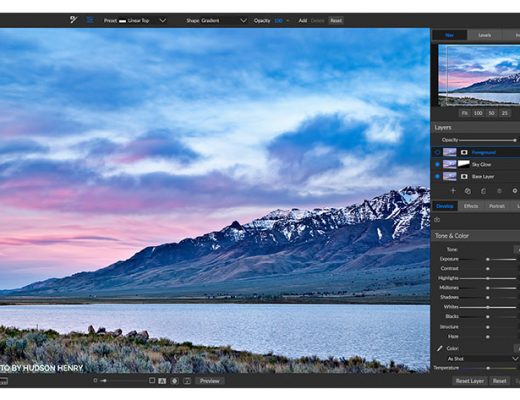
Task: Click the Base Layer mask icon
Action: coord(464,176)
